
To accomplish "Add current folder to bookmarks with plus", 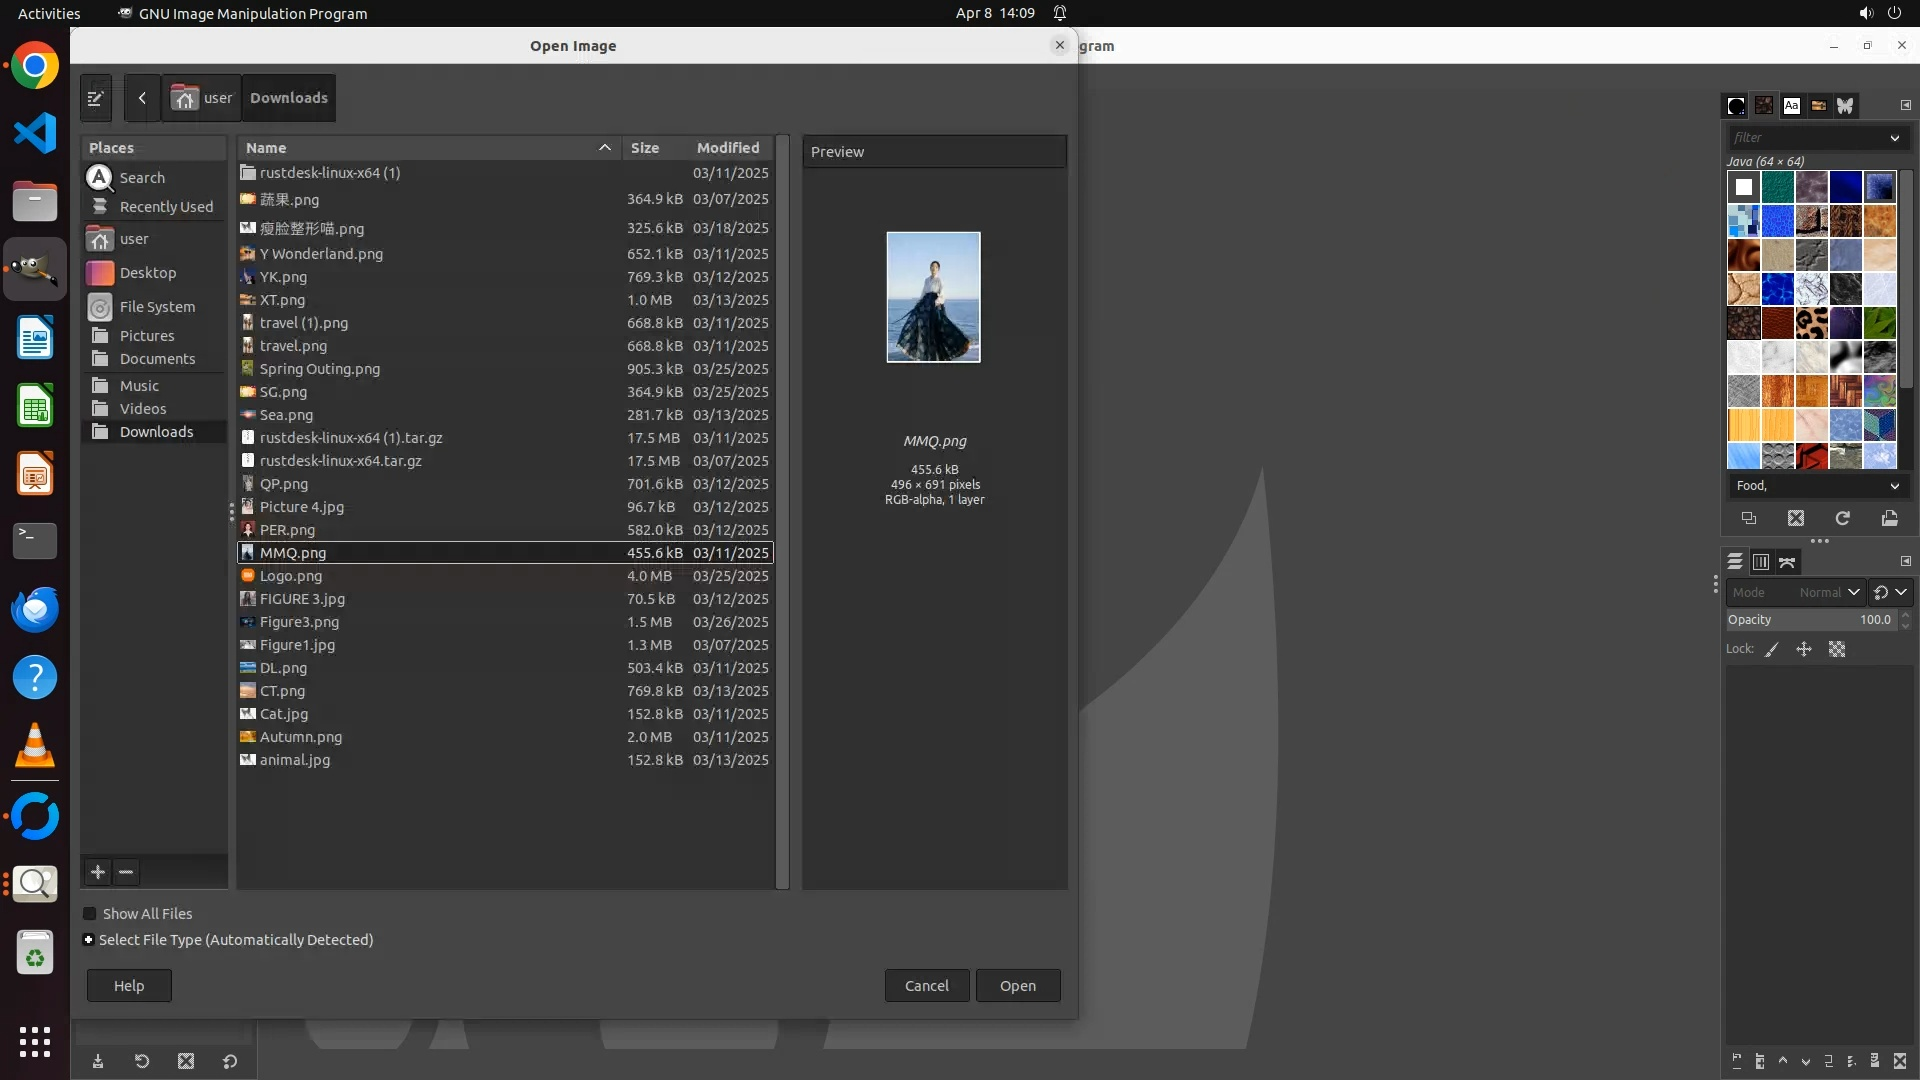I will click(98, 872).
